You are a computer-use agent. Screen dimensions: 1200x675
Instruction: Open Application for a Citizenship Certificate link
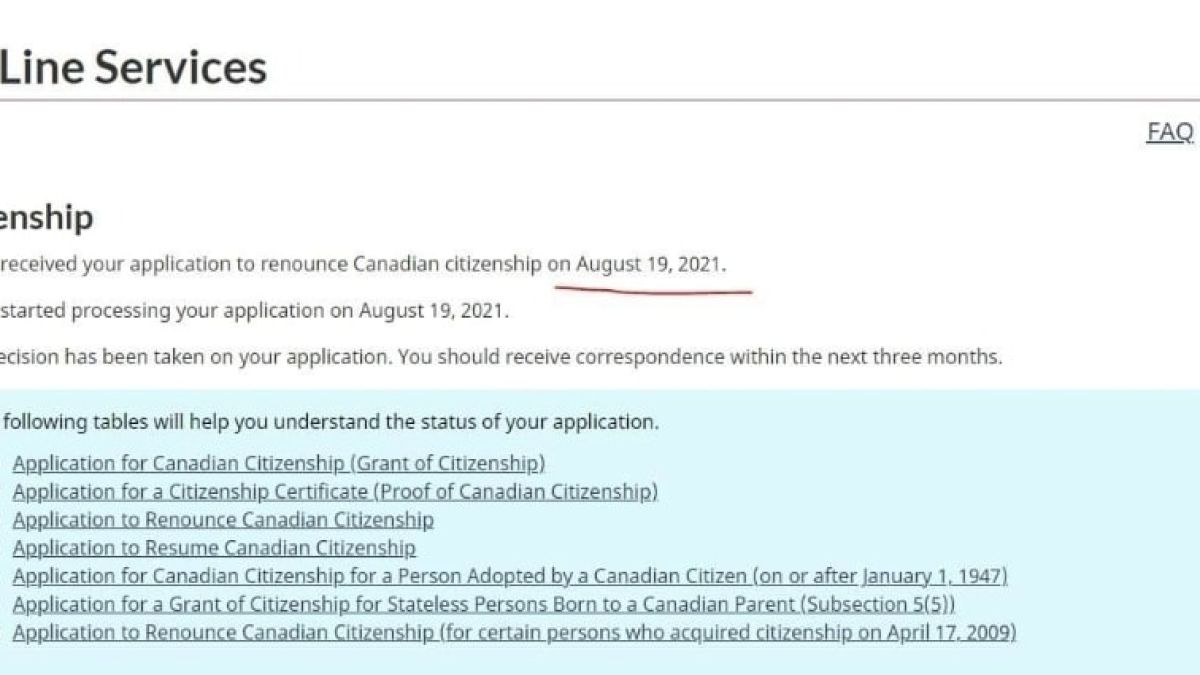335,491
